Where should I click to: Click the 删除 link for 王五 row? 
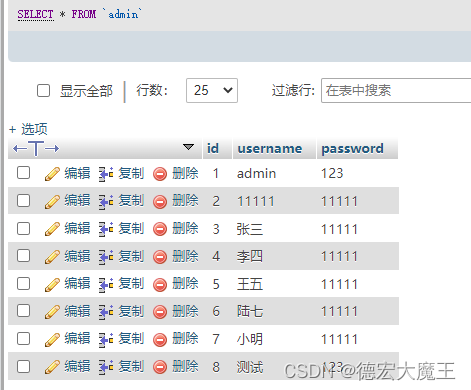(185, 284)
